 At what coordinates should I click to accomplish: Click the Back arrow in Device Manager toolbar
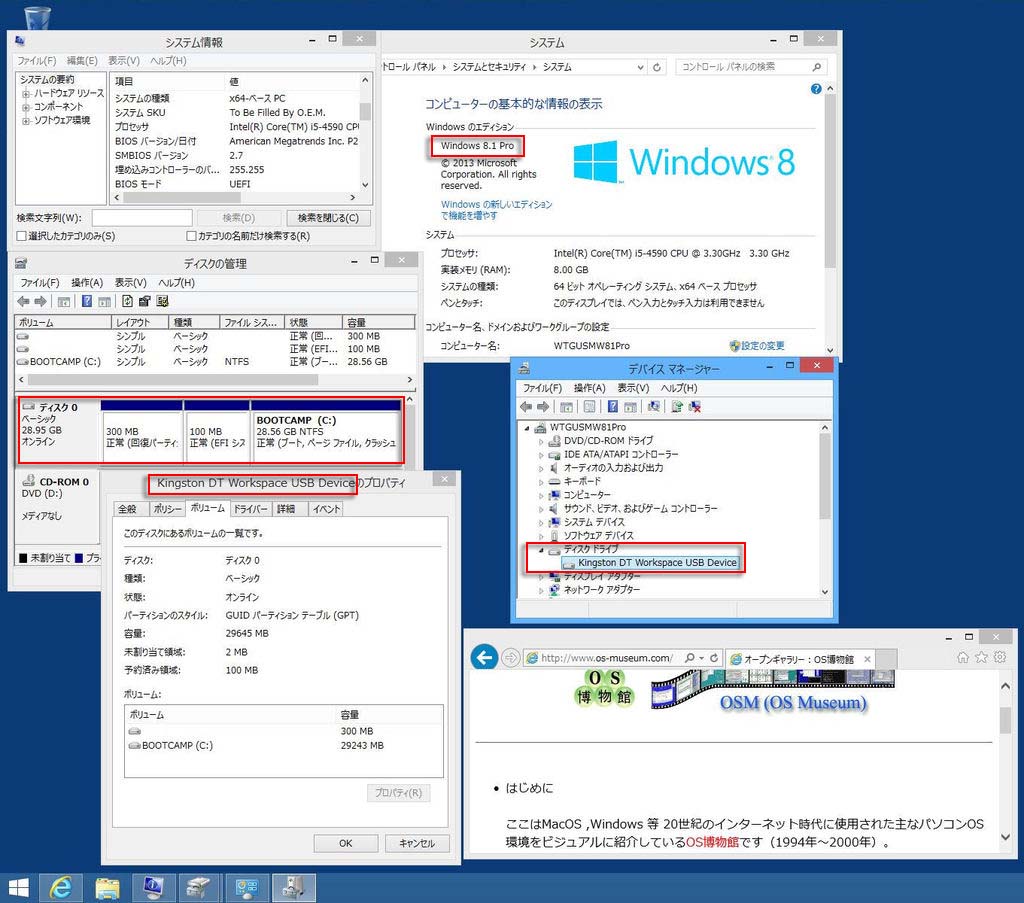(x=526, y=407)
